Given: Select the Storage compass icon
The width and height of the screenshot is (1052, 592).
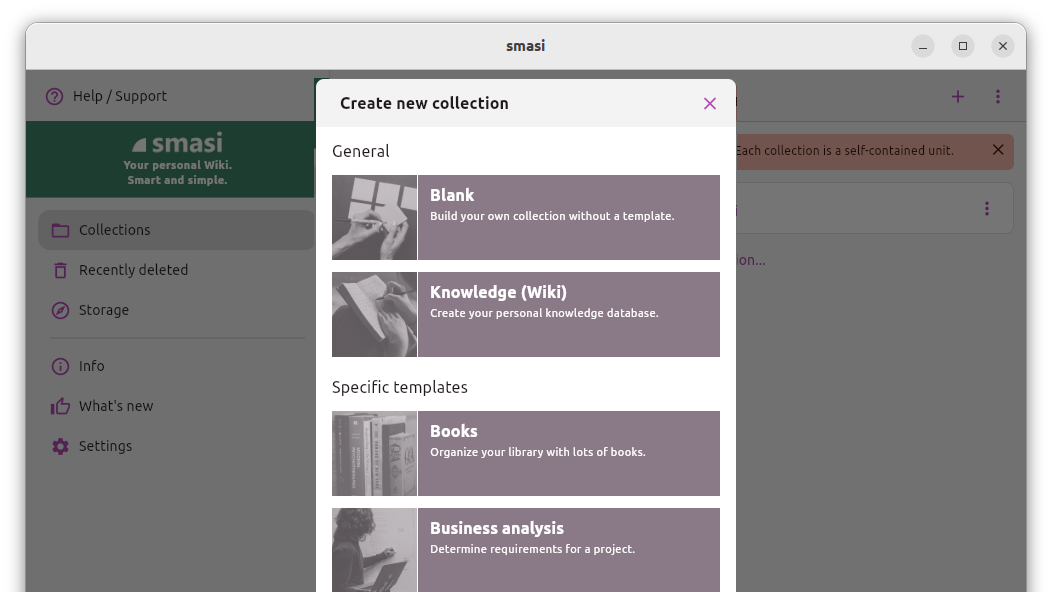Looking at the screenshot, I should (60, 310).
